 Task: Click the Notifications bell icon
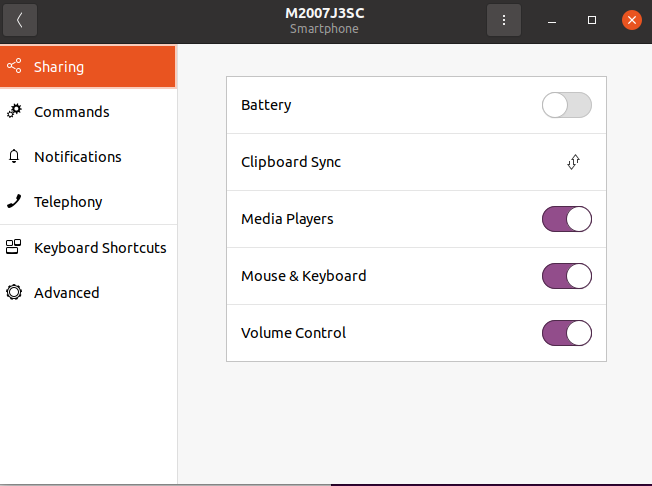pyautogui.click(x=14, y=157)
